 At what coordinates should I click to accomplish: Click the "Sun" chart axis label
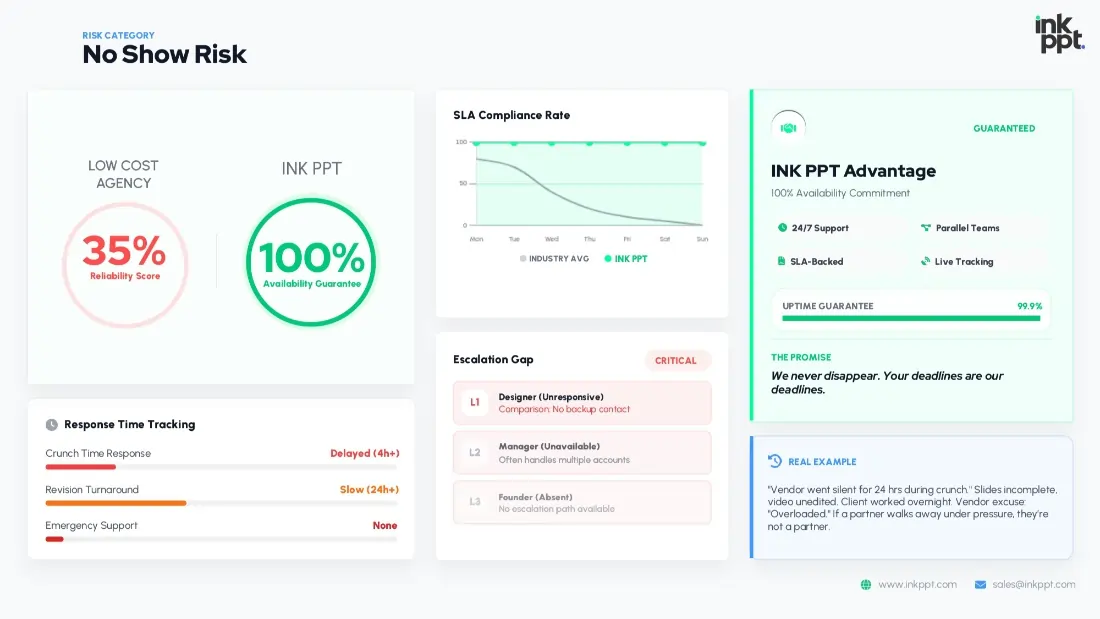pos(702,239)
